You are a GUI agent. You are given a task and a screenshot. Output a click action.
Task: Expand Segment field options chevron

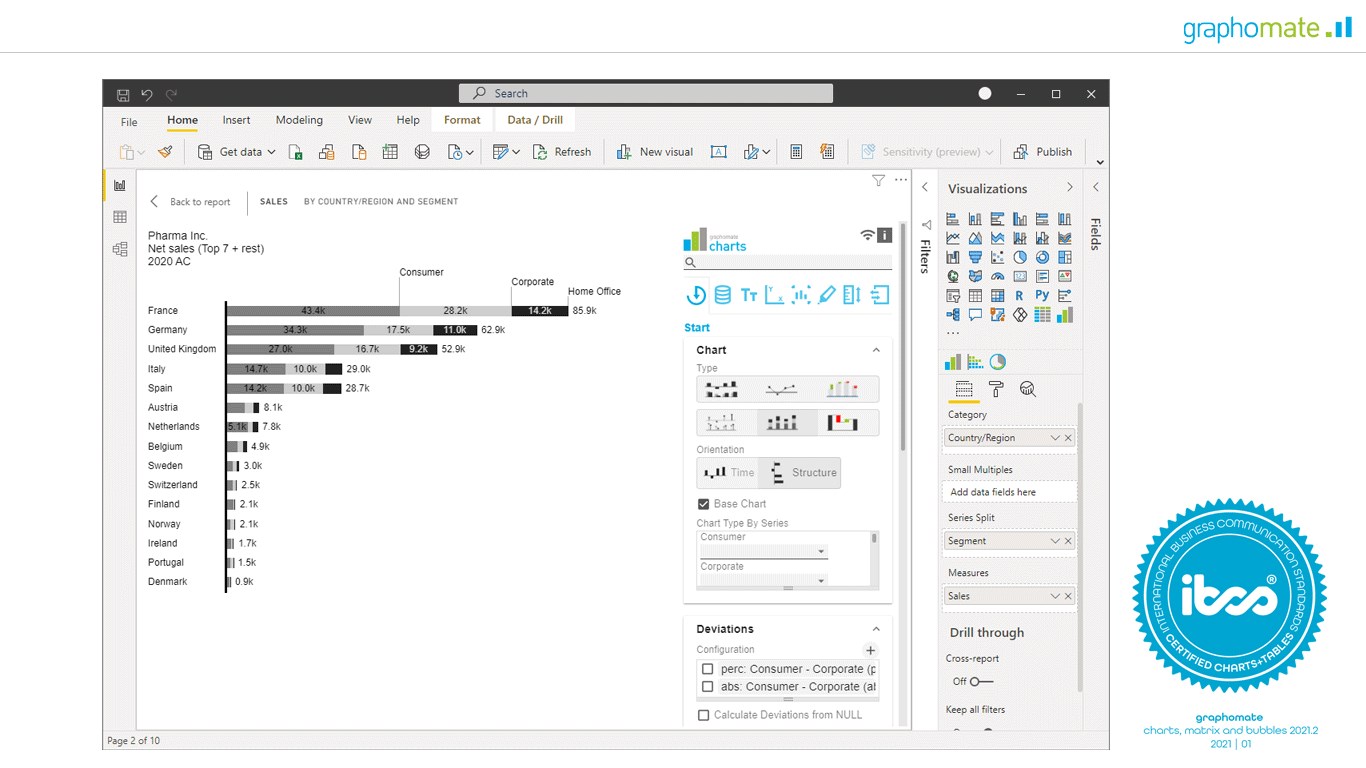pos(1054,541)
